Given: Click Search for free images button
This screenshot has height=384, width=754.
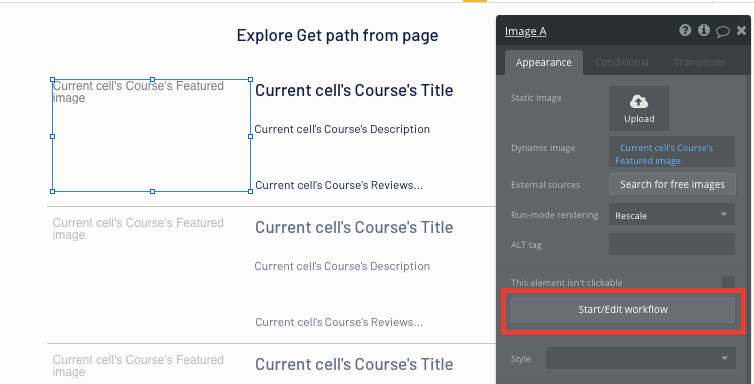Looking at the screenshot, I should click(x=672, y=185).
